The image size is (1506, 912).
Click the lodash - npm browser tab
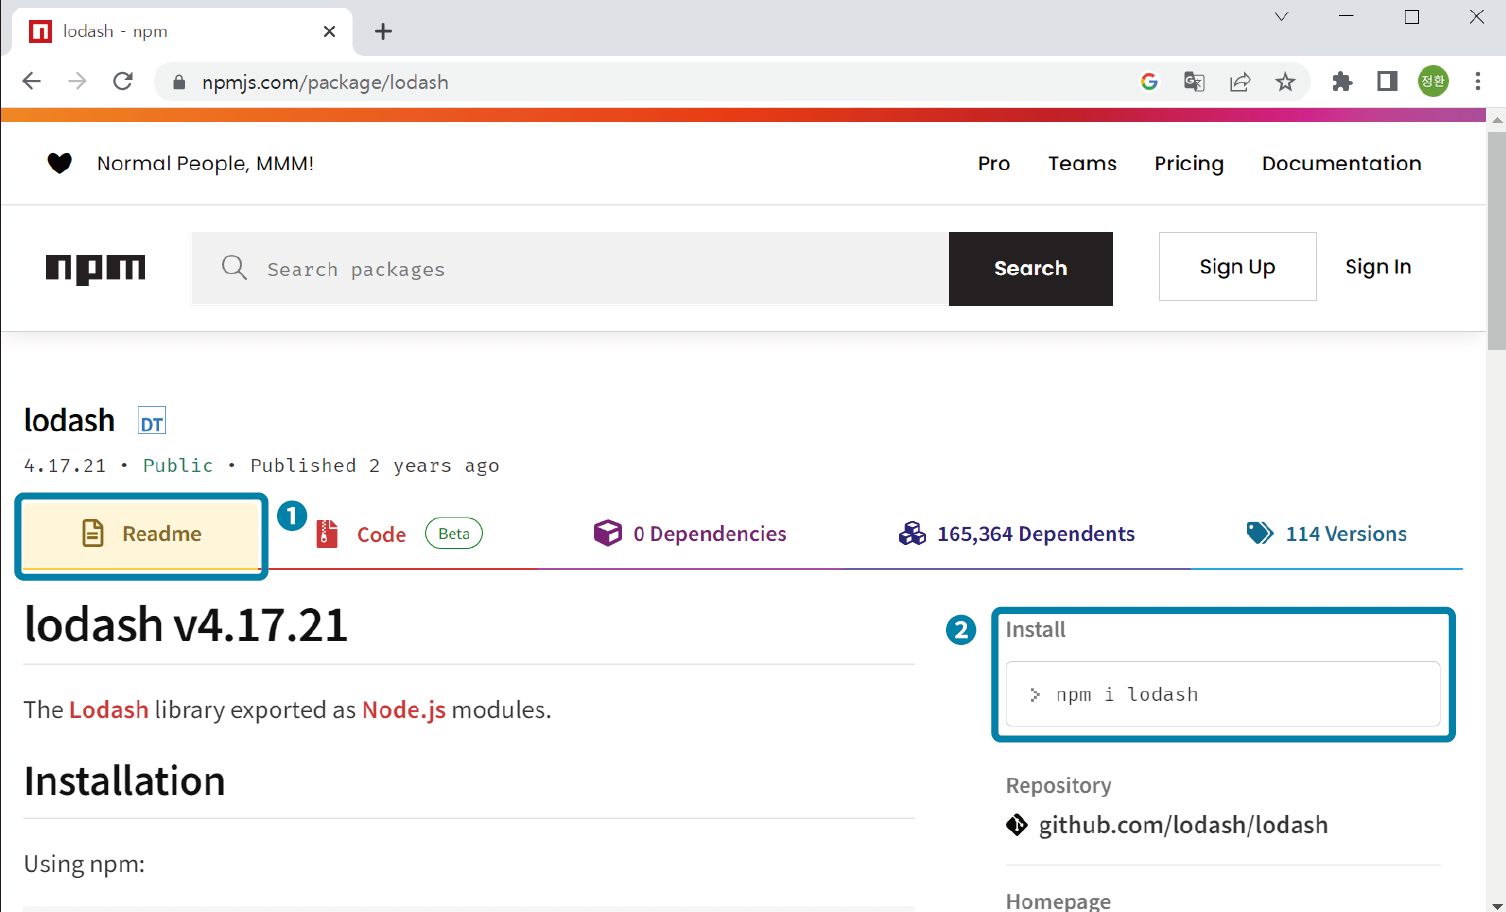[x=182, y=32]
